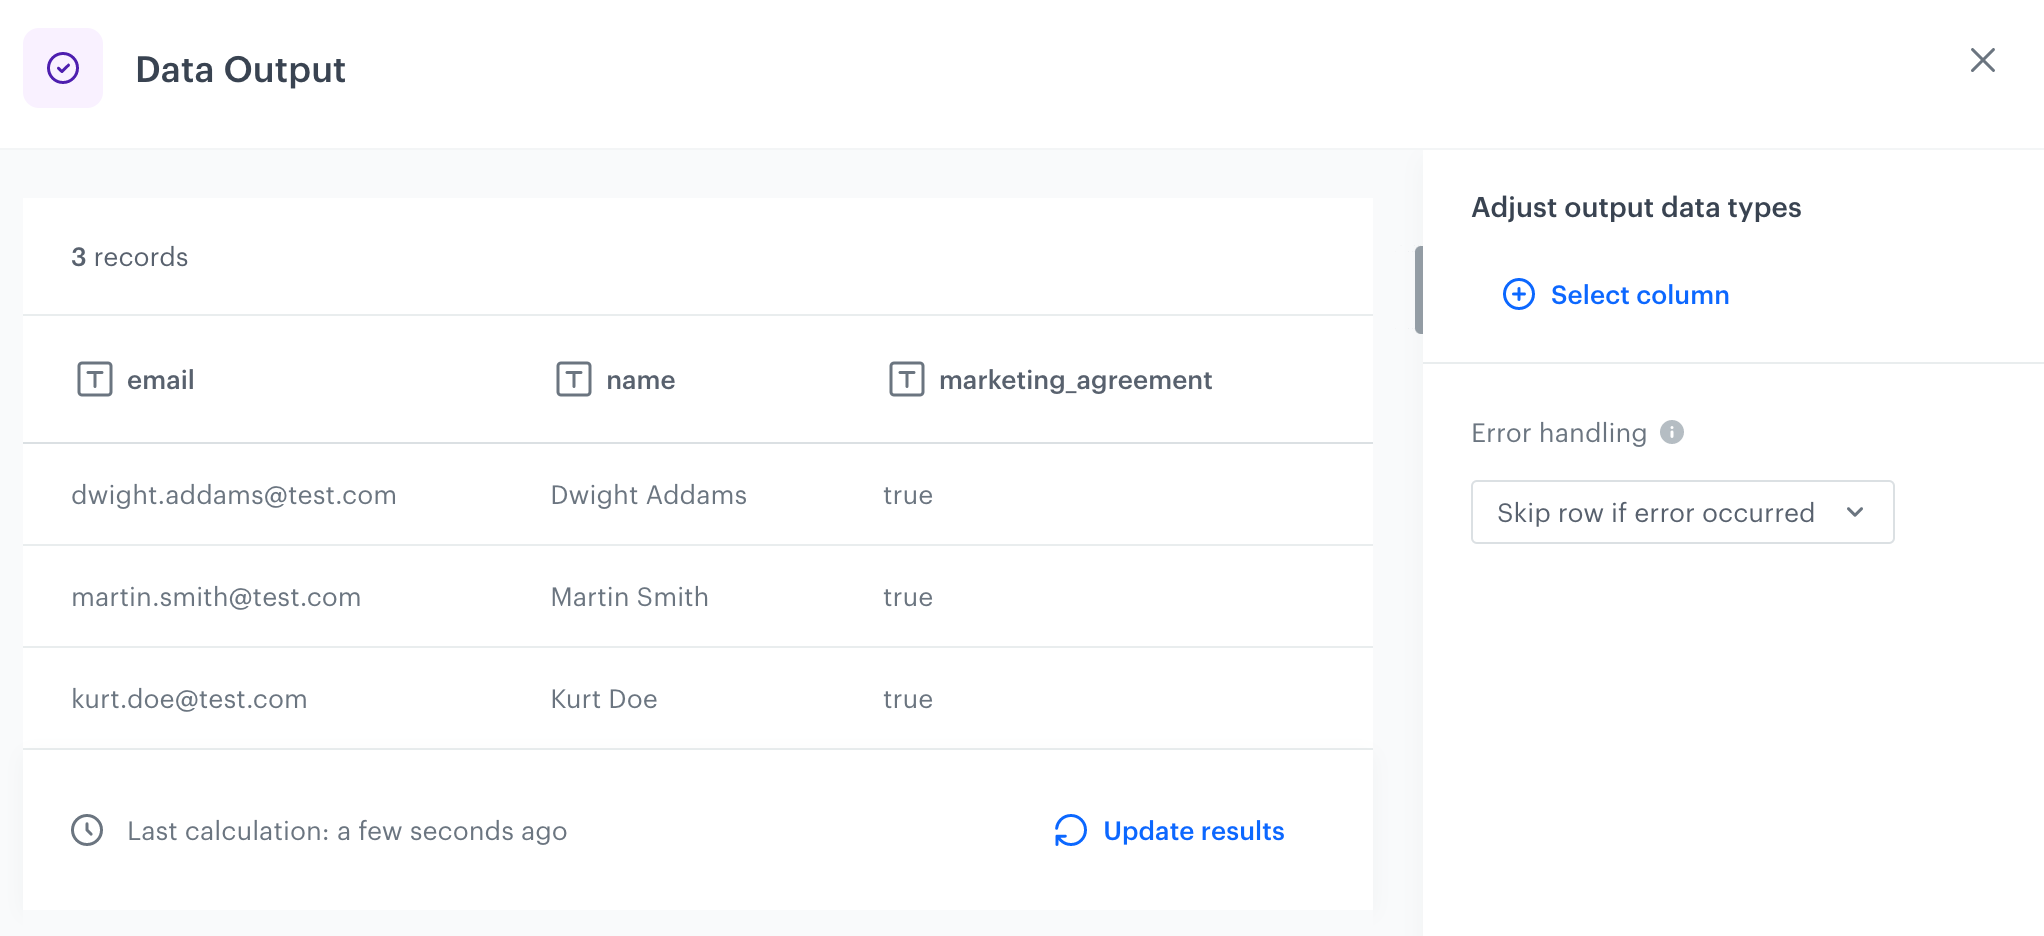
Task: Click the Select column link
Action: (x=1639, y=295)
